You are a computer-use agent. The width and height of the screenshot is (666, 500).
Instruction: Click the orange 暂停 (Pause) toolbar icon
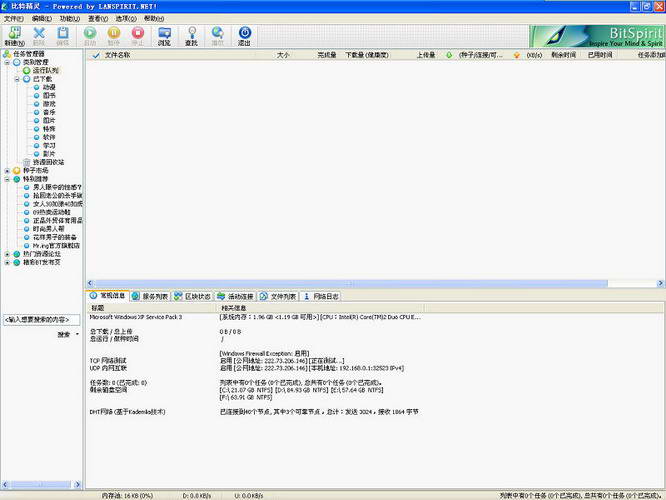115,34
